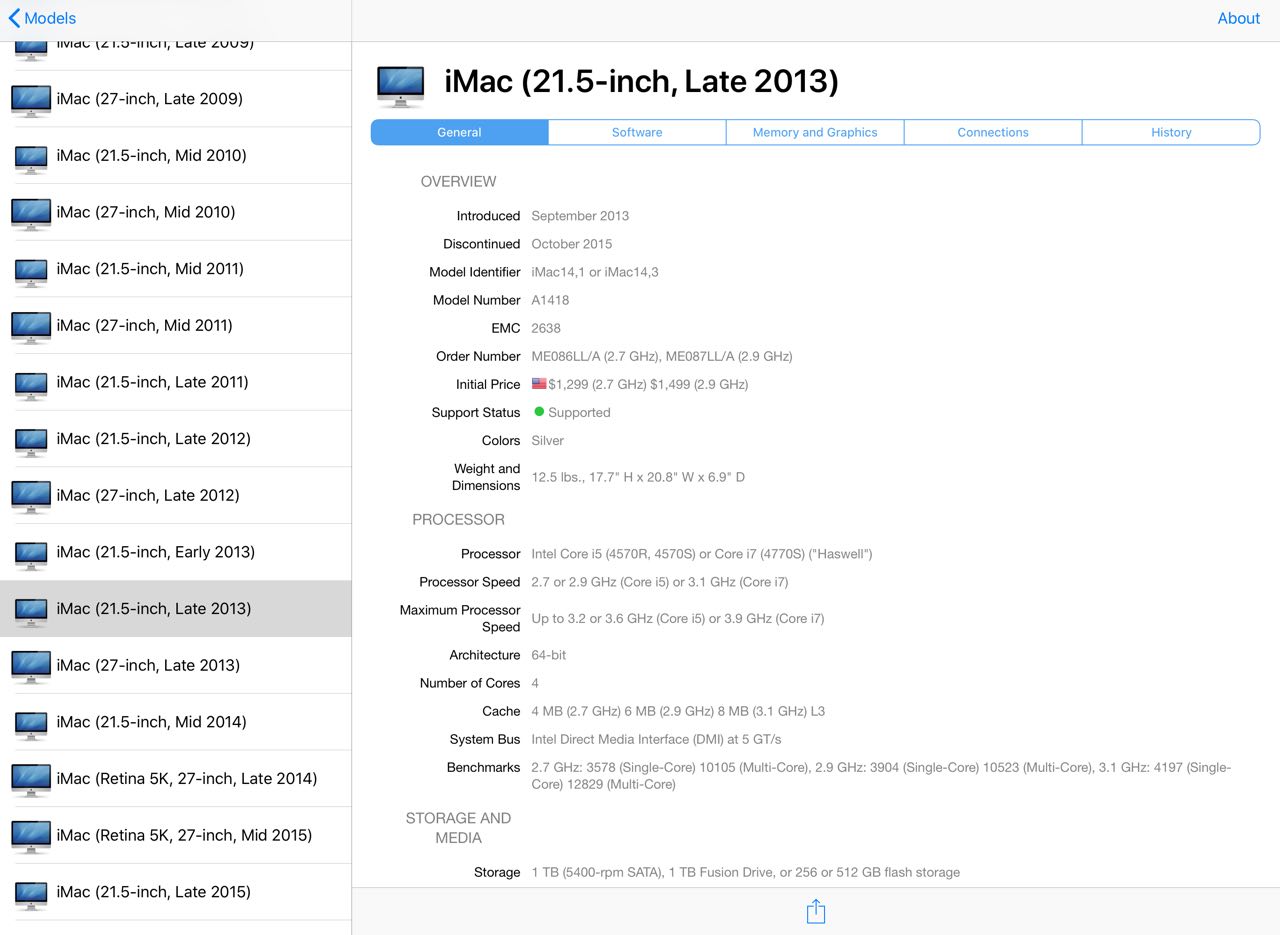1280x935 pixels.
Task: Click the iMac icon for Retina 5K, Late 2014
Action: [x=31, y=781]
